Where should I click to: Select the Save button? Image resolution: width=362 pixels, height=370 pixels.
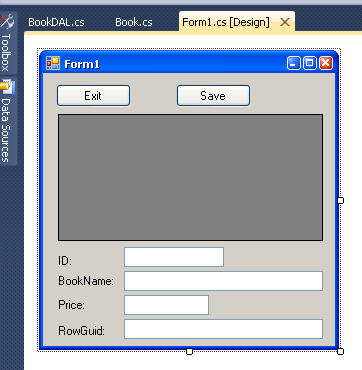[x=213, y=96]
